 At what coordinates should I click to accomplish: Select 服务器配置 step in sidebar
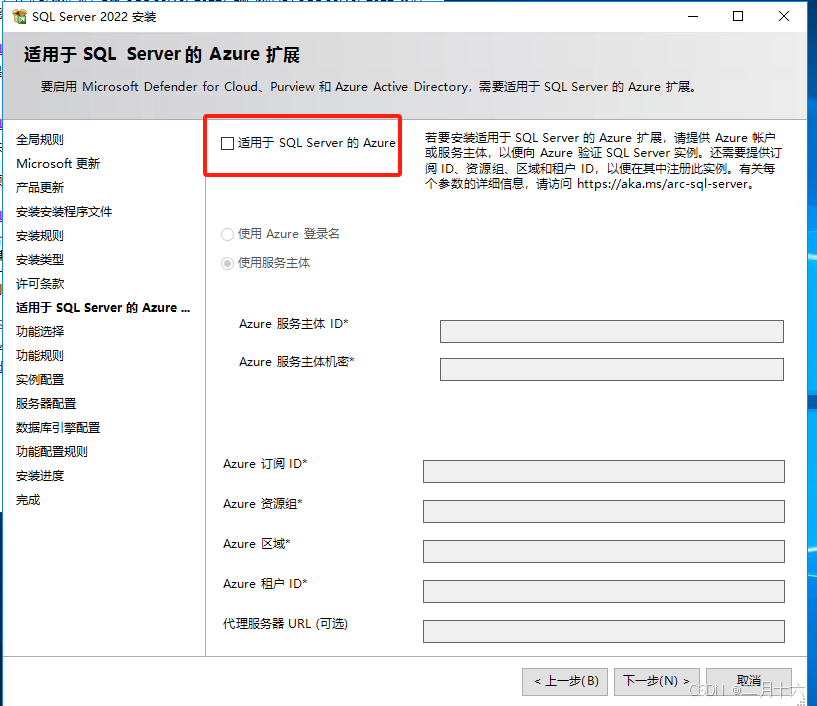(x=46, y=403)
